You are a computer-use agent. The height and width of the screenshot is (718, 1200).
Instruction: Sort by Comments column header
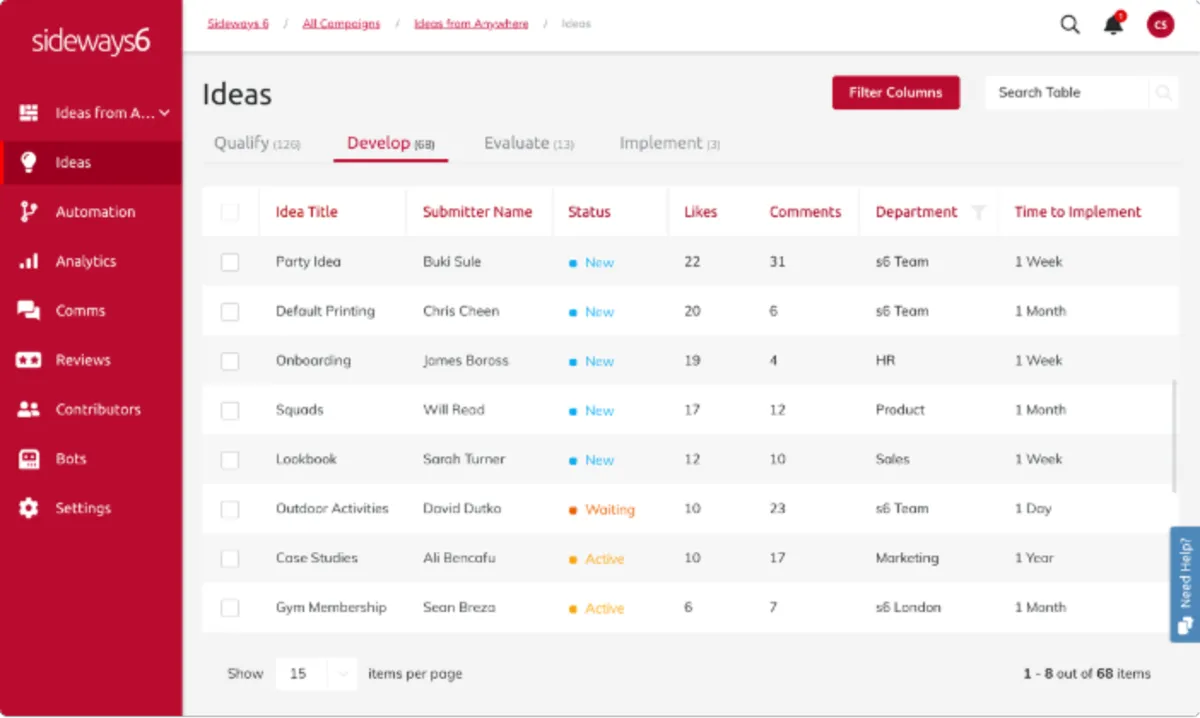[x=805, y=212]
